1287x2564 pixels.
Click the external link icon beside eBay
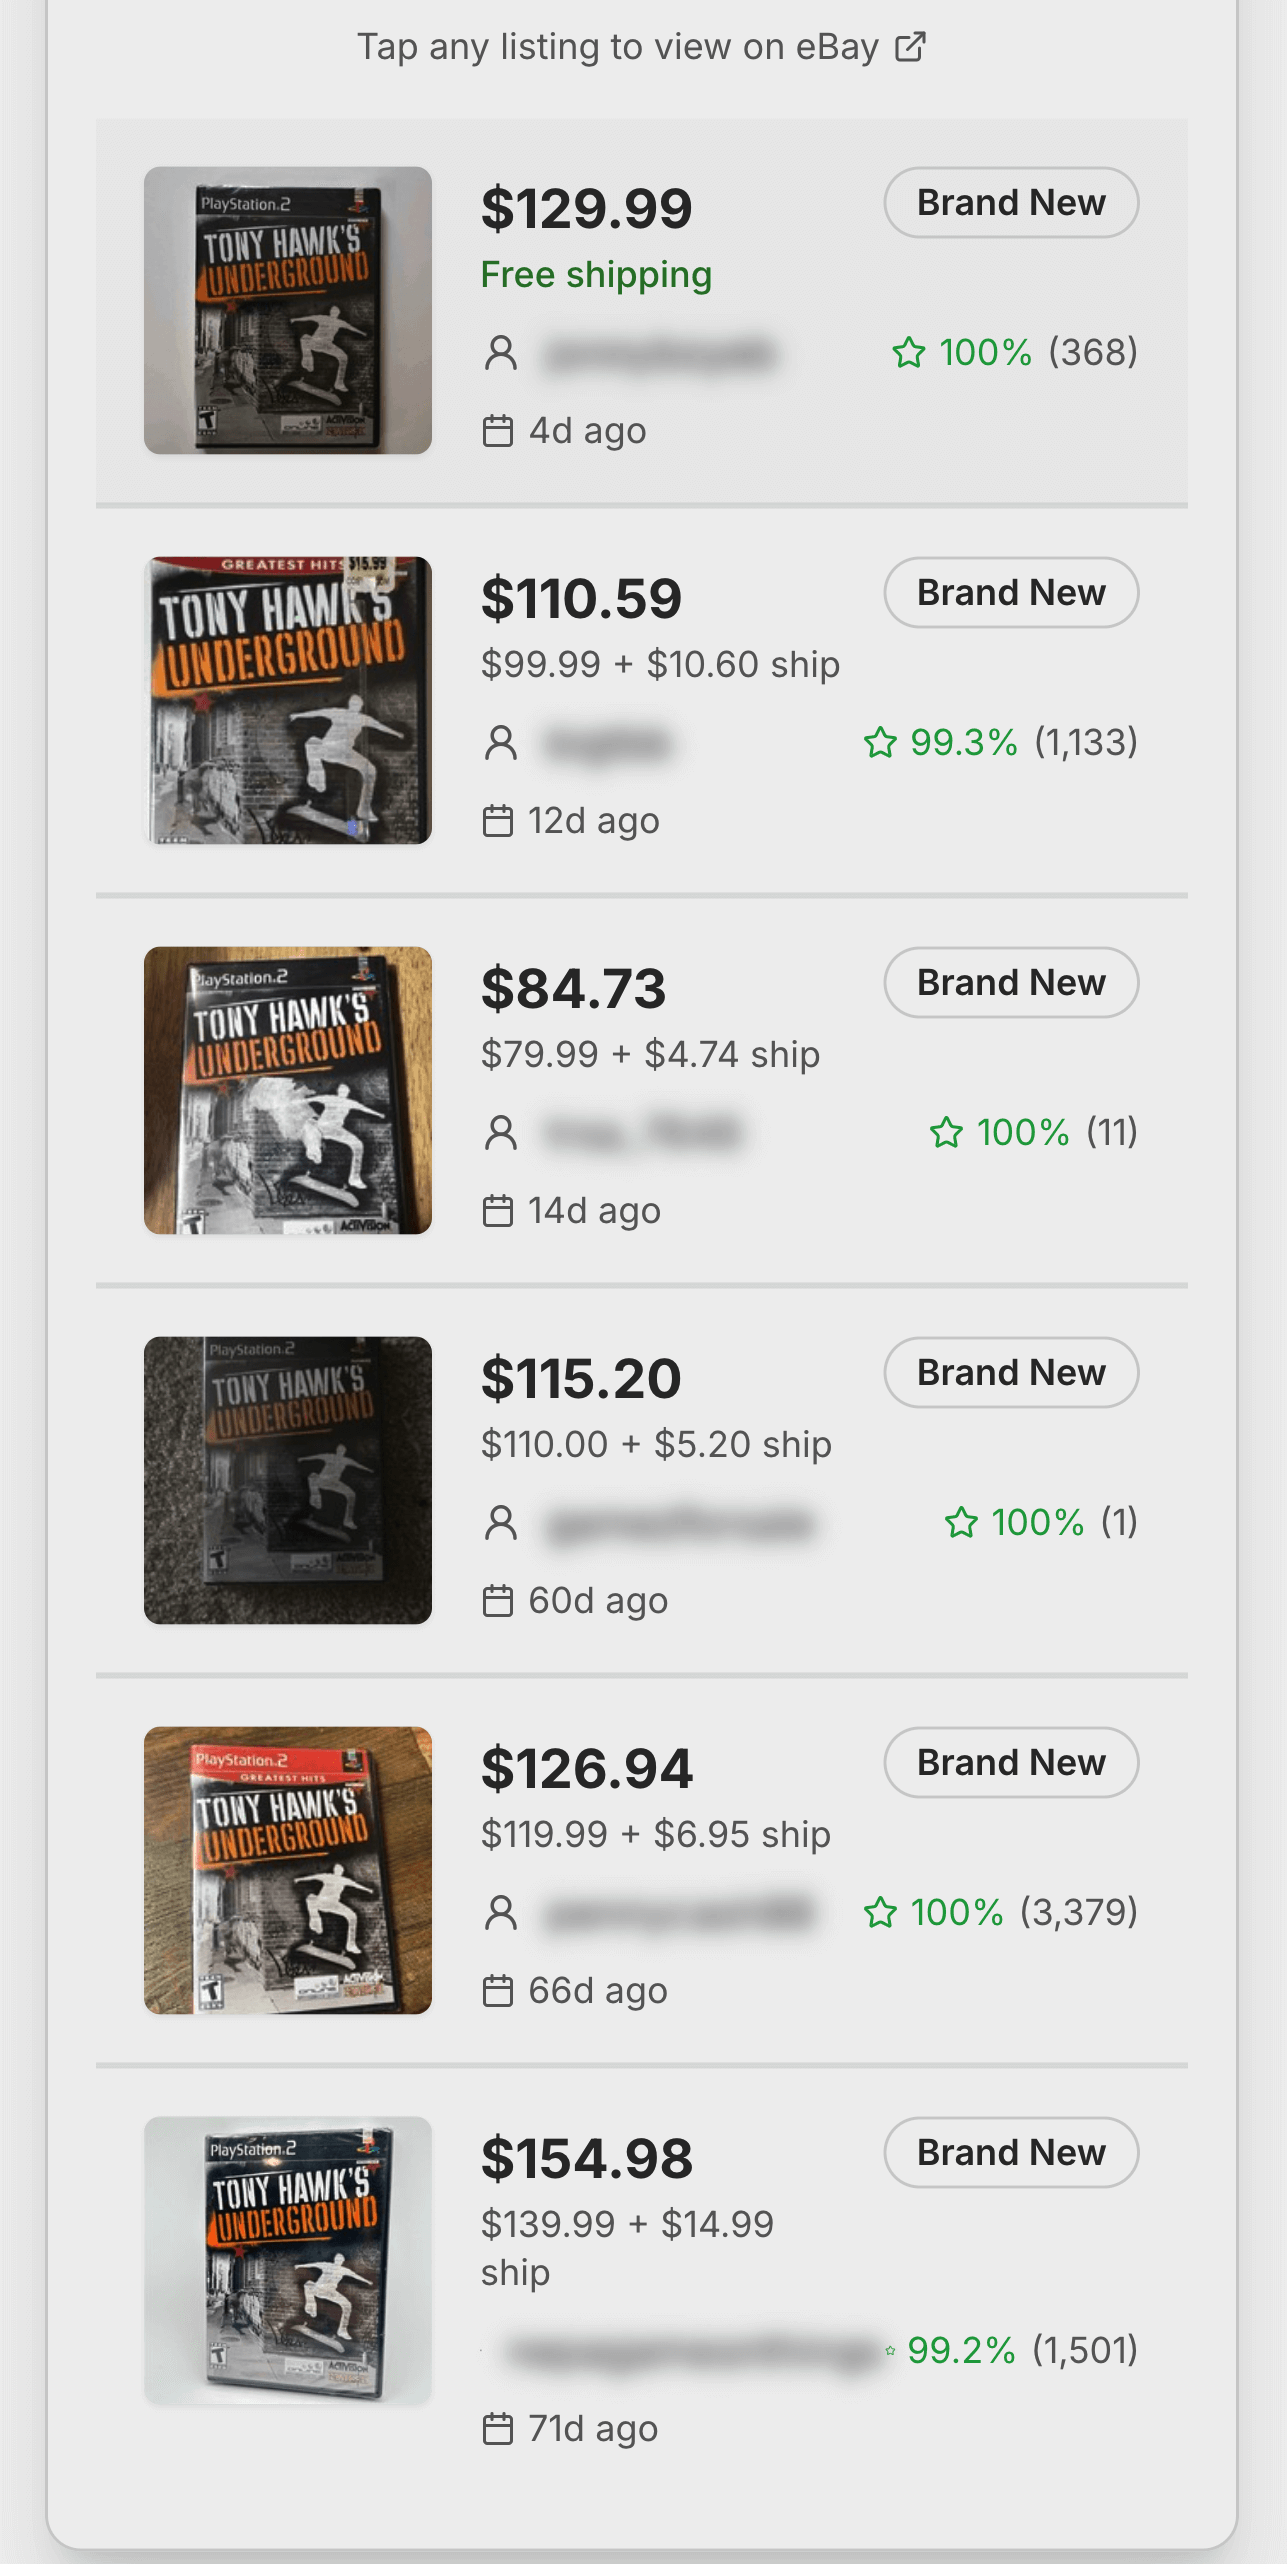point(910,47)
